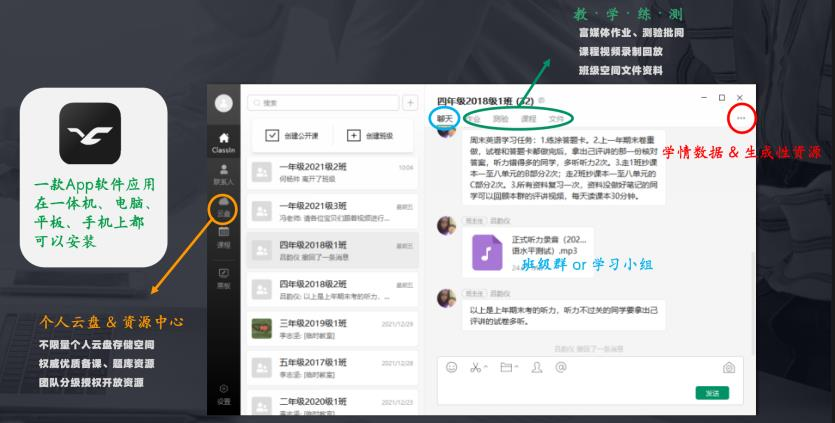Image resolution: width=835 pixels, height=423 pixels.
Task: Open the 黑板 blackboard section
Action: pyautogui.click(x=224, y=279)
